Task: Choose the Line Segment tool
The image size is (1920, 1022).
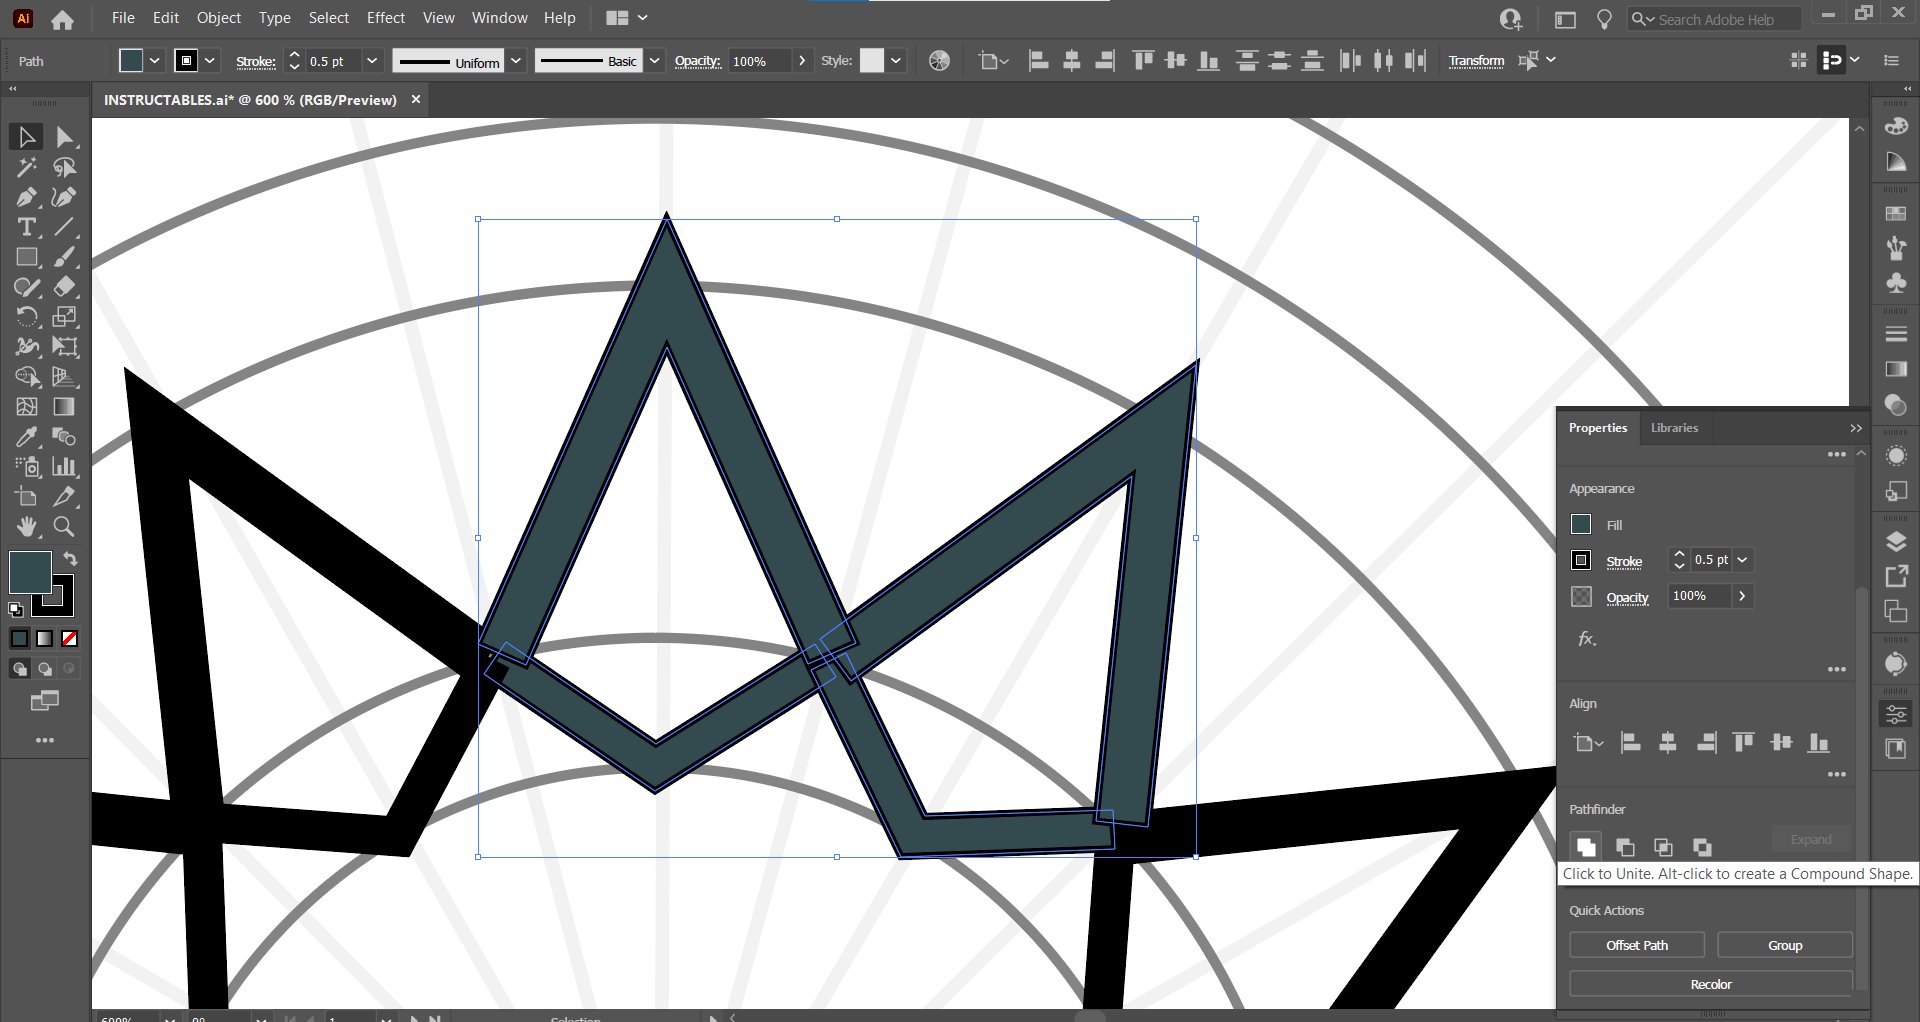Action: pyautogui.click(x=65, y=227)
